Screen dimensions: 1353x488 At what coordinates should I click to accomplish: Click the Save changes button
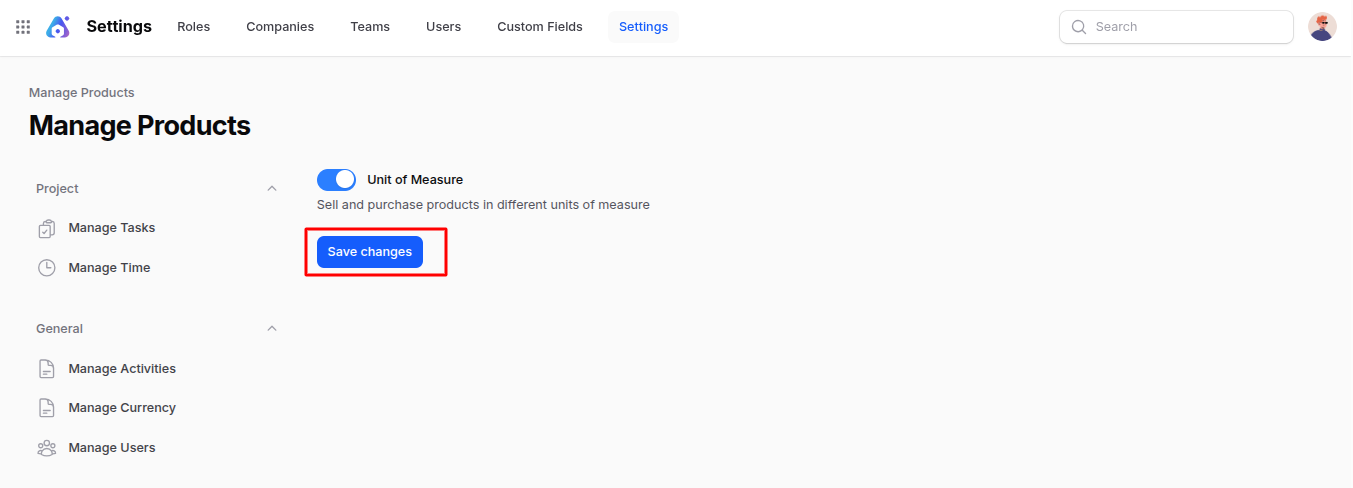click(370, 252)
